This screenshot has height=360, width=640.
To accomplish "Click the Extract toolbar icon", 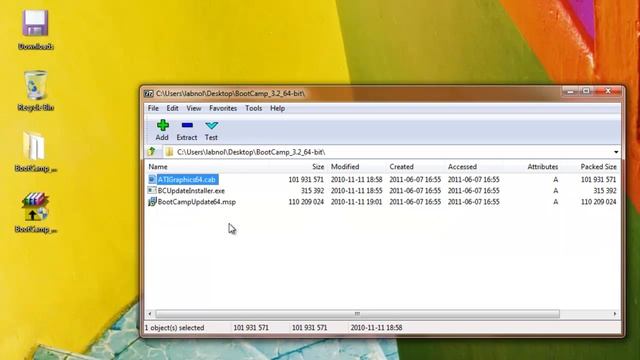I will click(x=187, y=125).
